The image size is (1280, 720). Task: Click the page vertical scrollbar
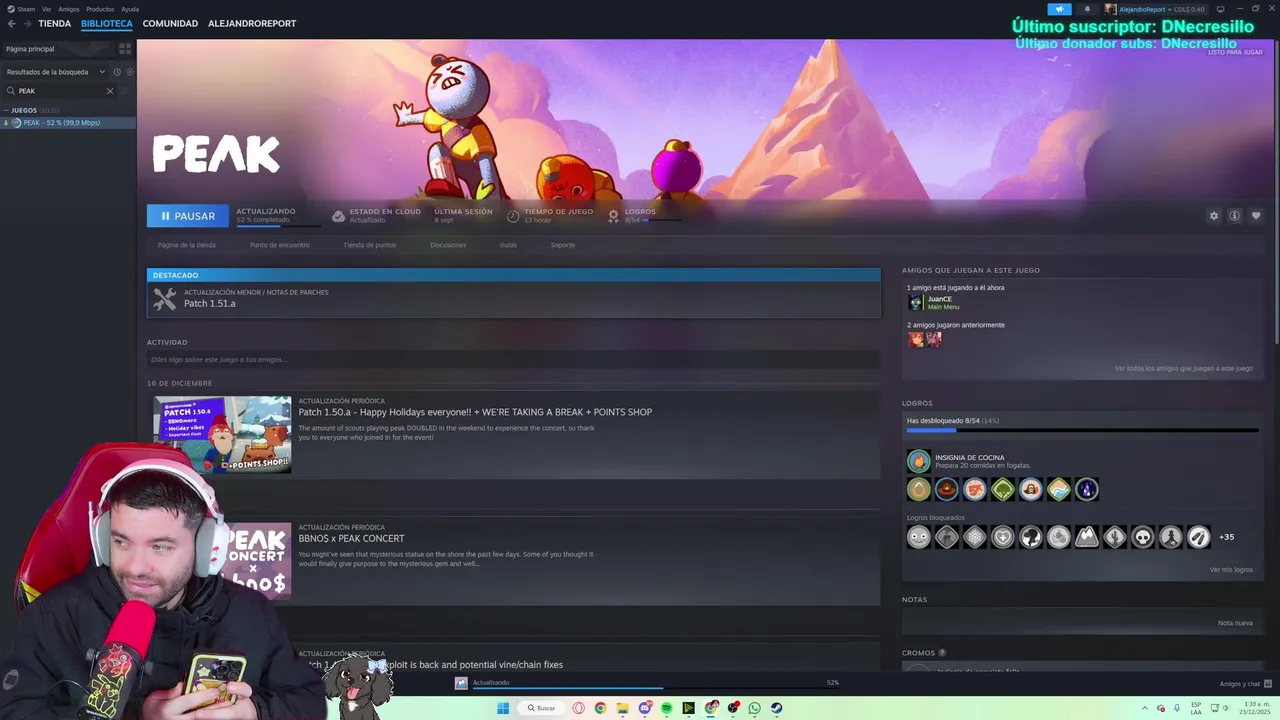click(1276, 195)
